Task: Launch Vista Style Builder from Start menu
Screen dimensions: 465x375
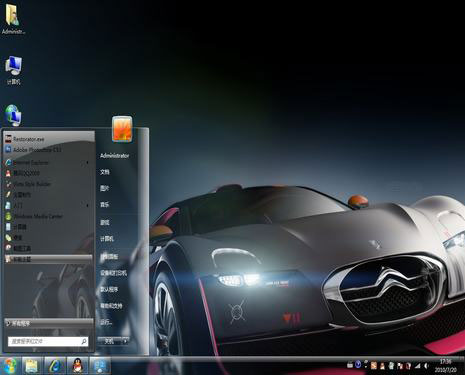Action: 49,184
